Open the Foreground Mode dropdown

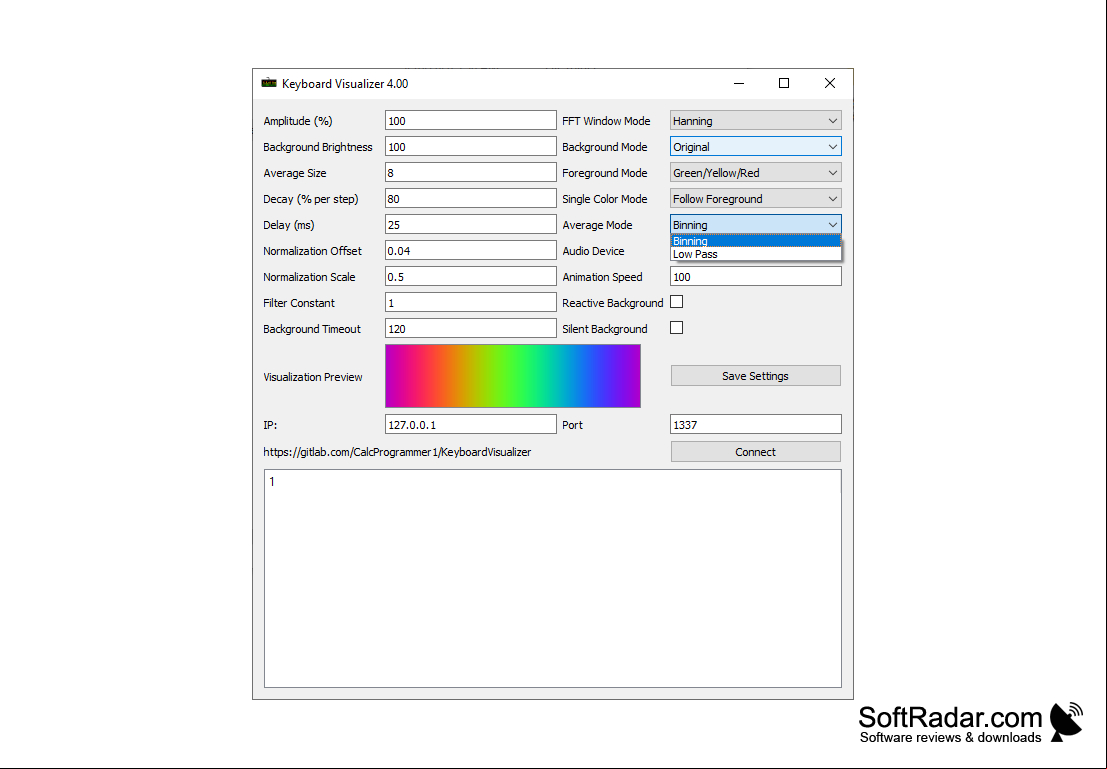click(x=755, y=173)
